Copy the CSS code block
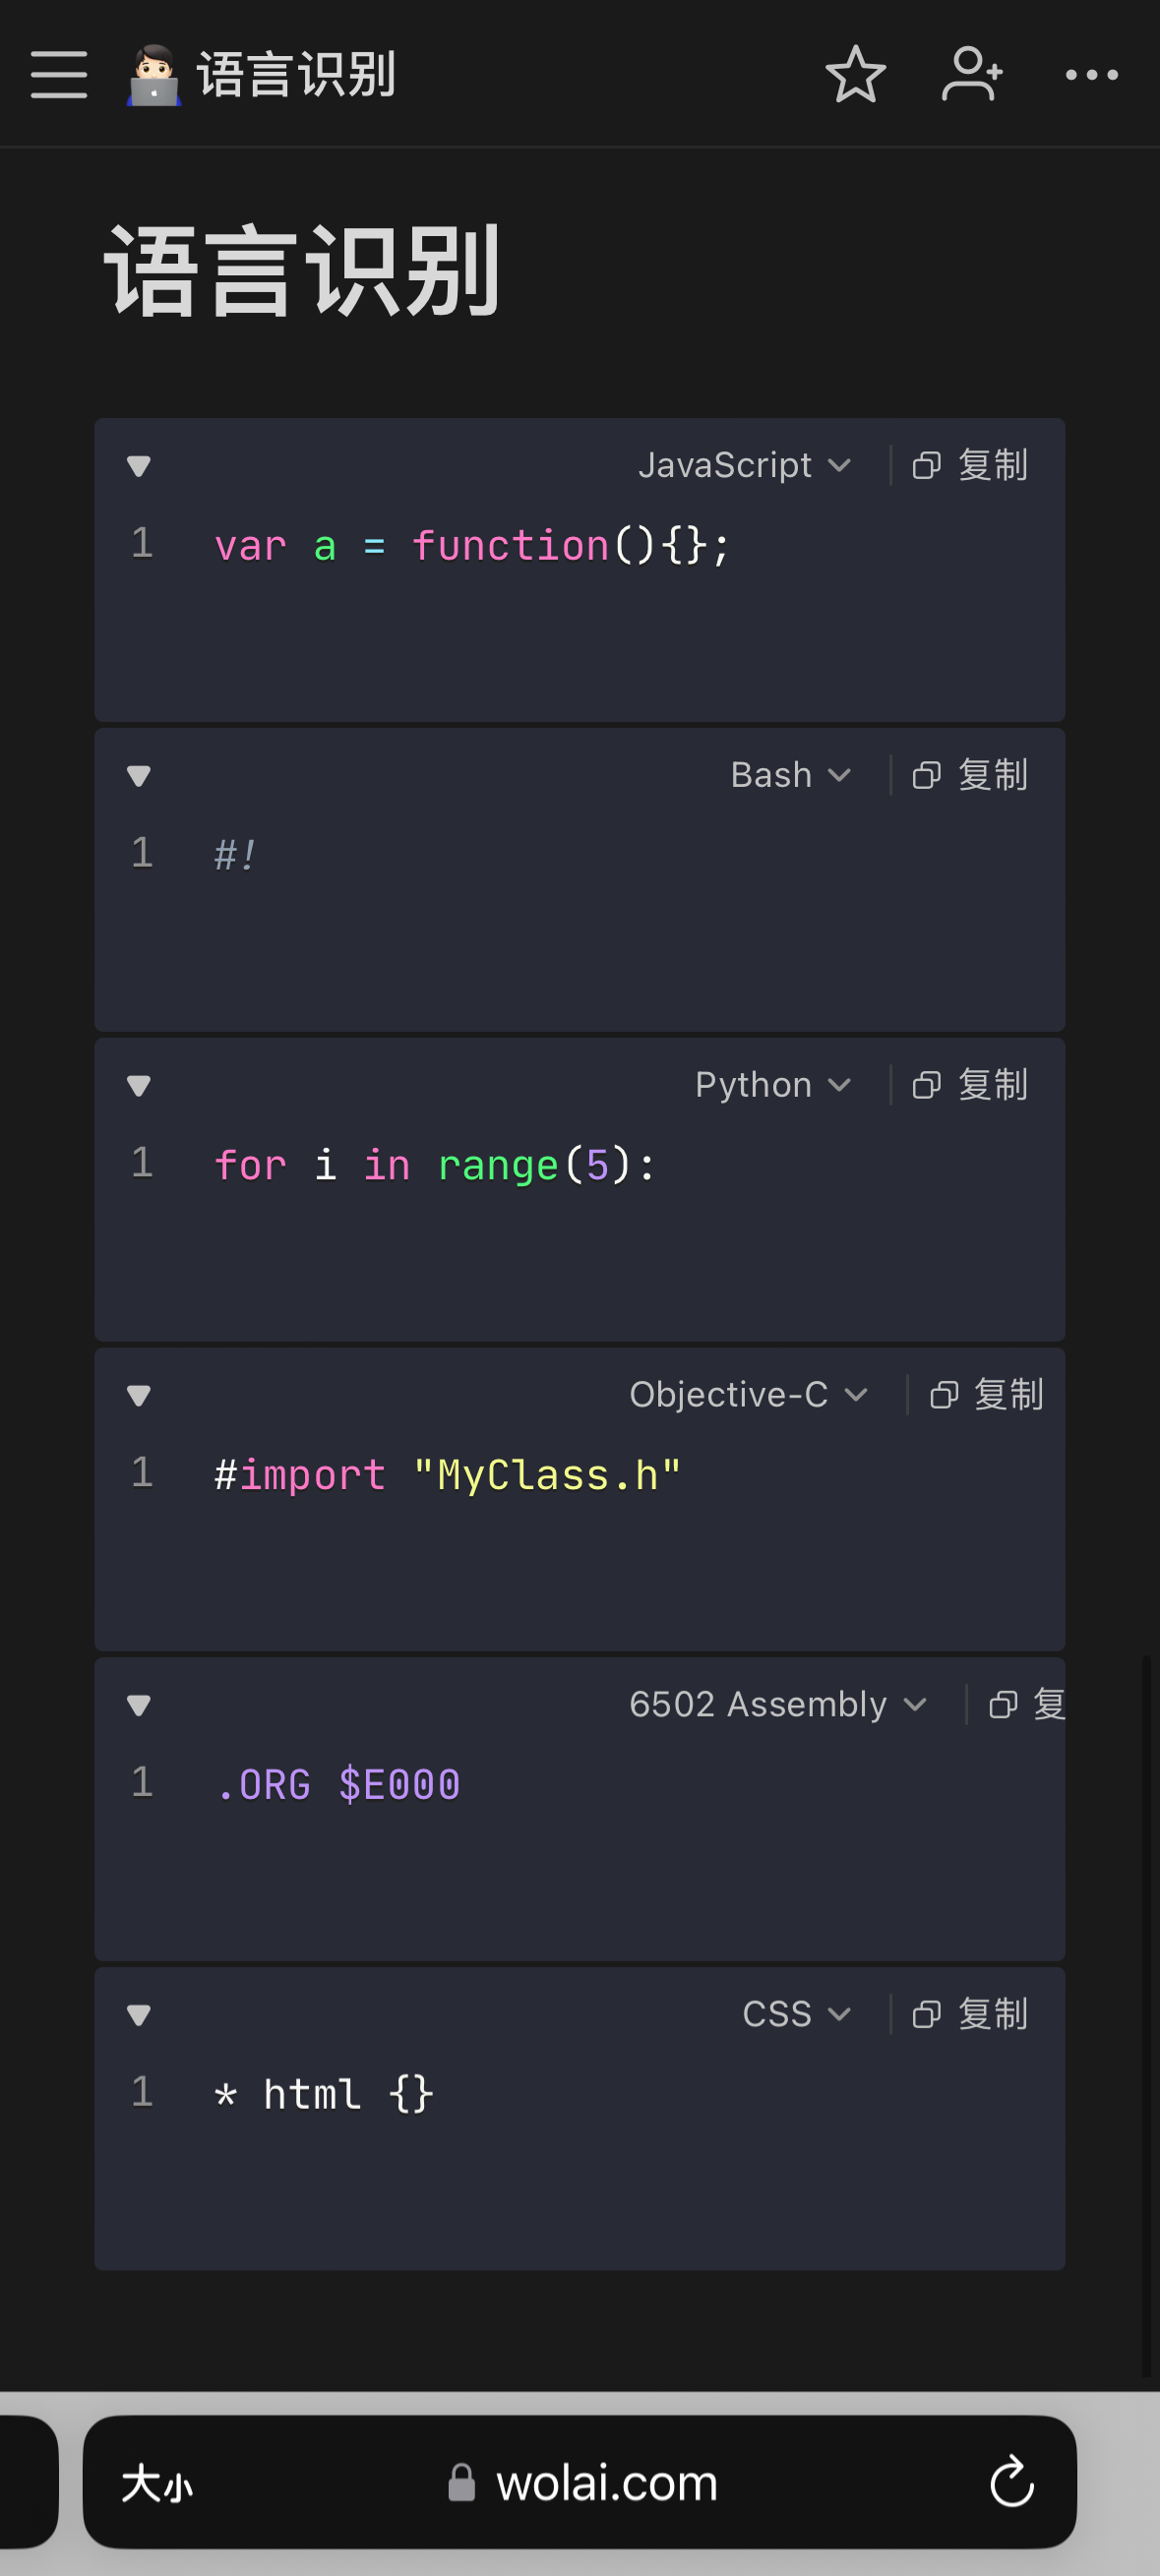 [x=970, y=2014]
